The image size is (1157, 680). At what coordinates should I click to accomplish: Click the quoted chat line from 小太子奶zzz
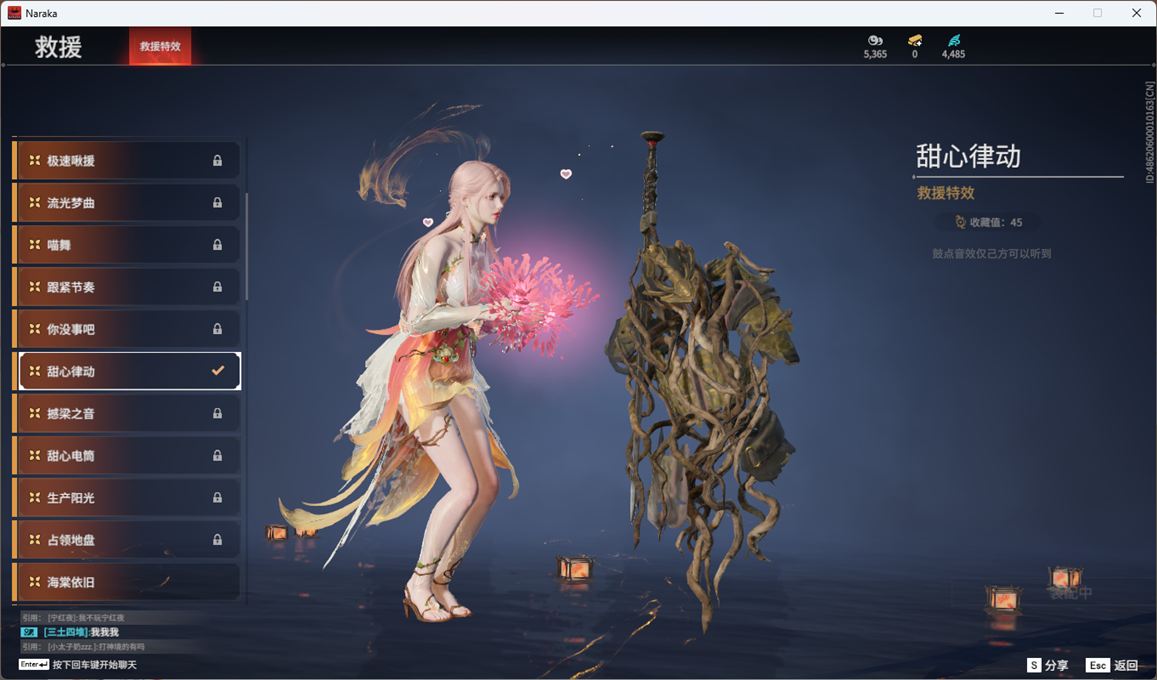pos(83,647)
